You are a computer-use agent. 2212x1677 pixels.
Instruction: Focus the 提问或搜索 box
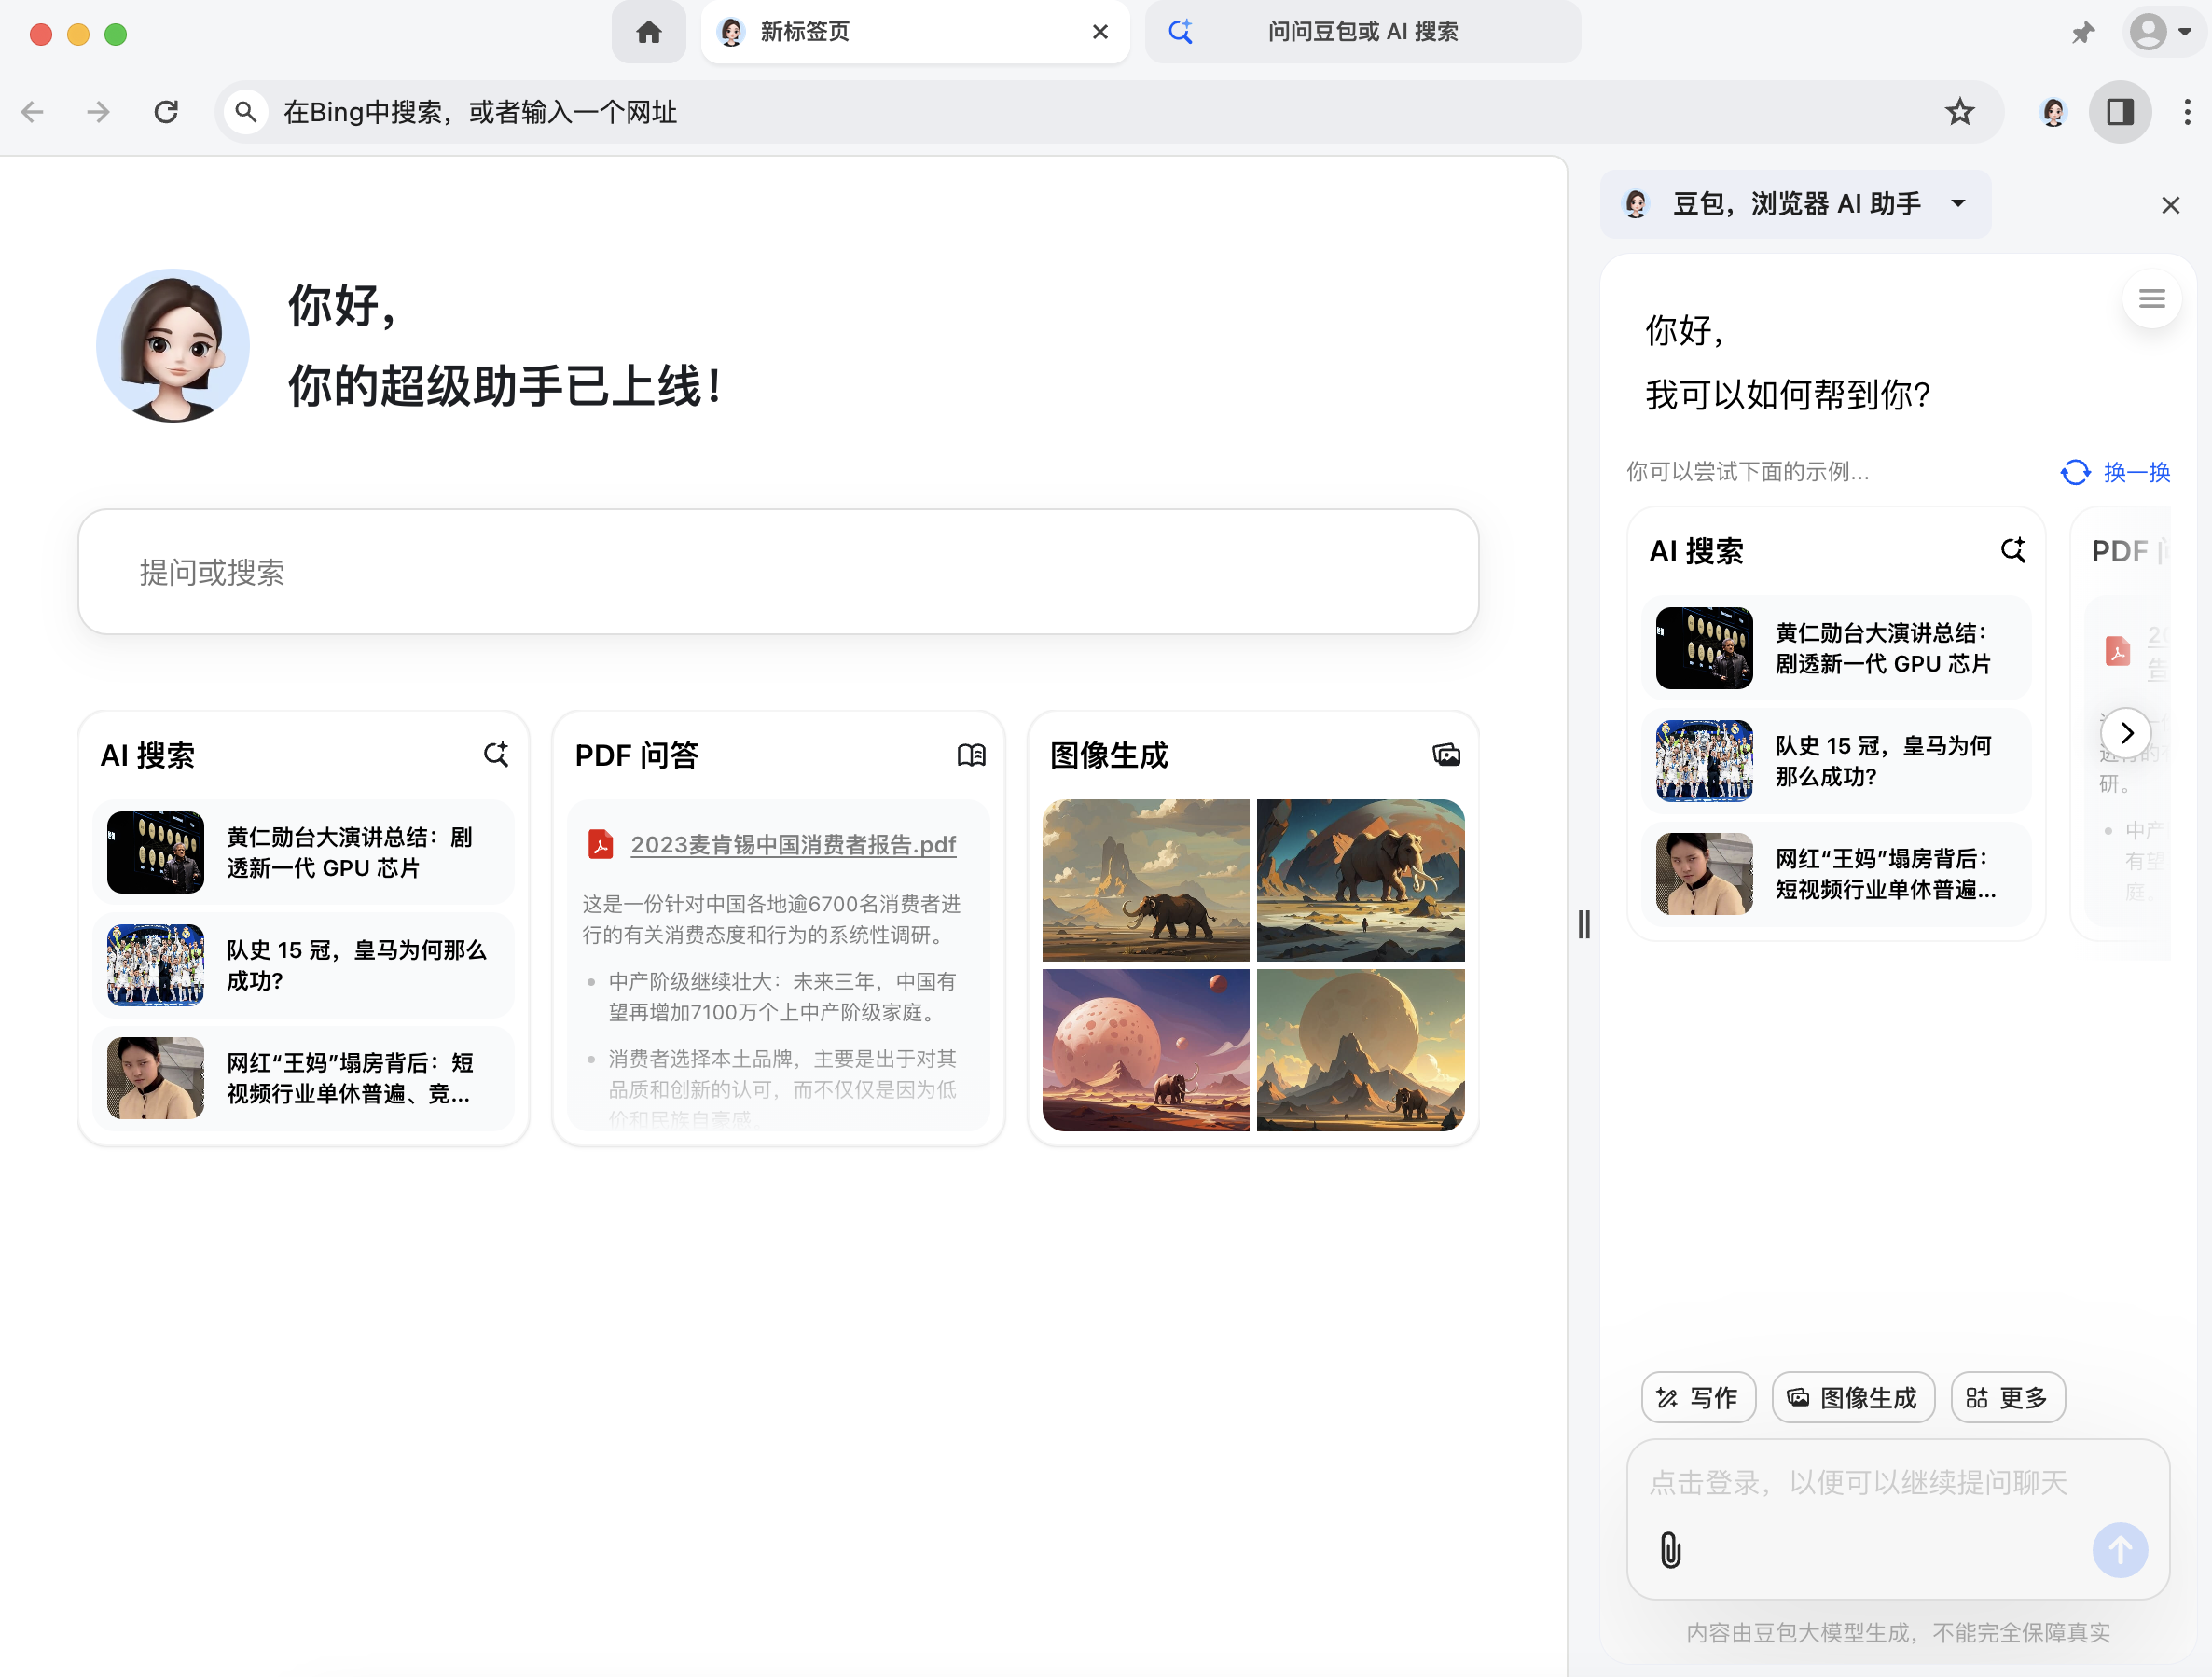778,572
